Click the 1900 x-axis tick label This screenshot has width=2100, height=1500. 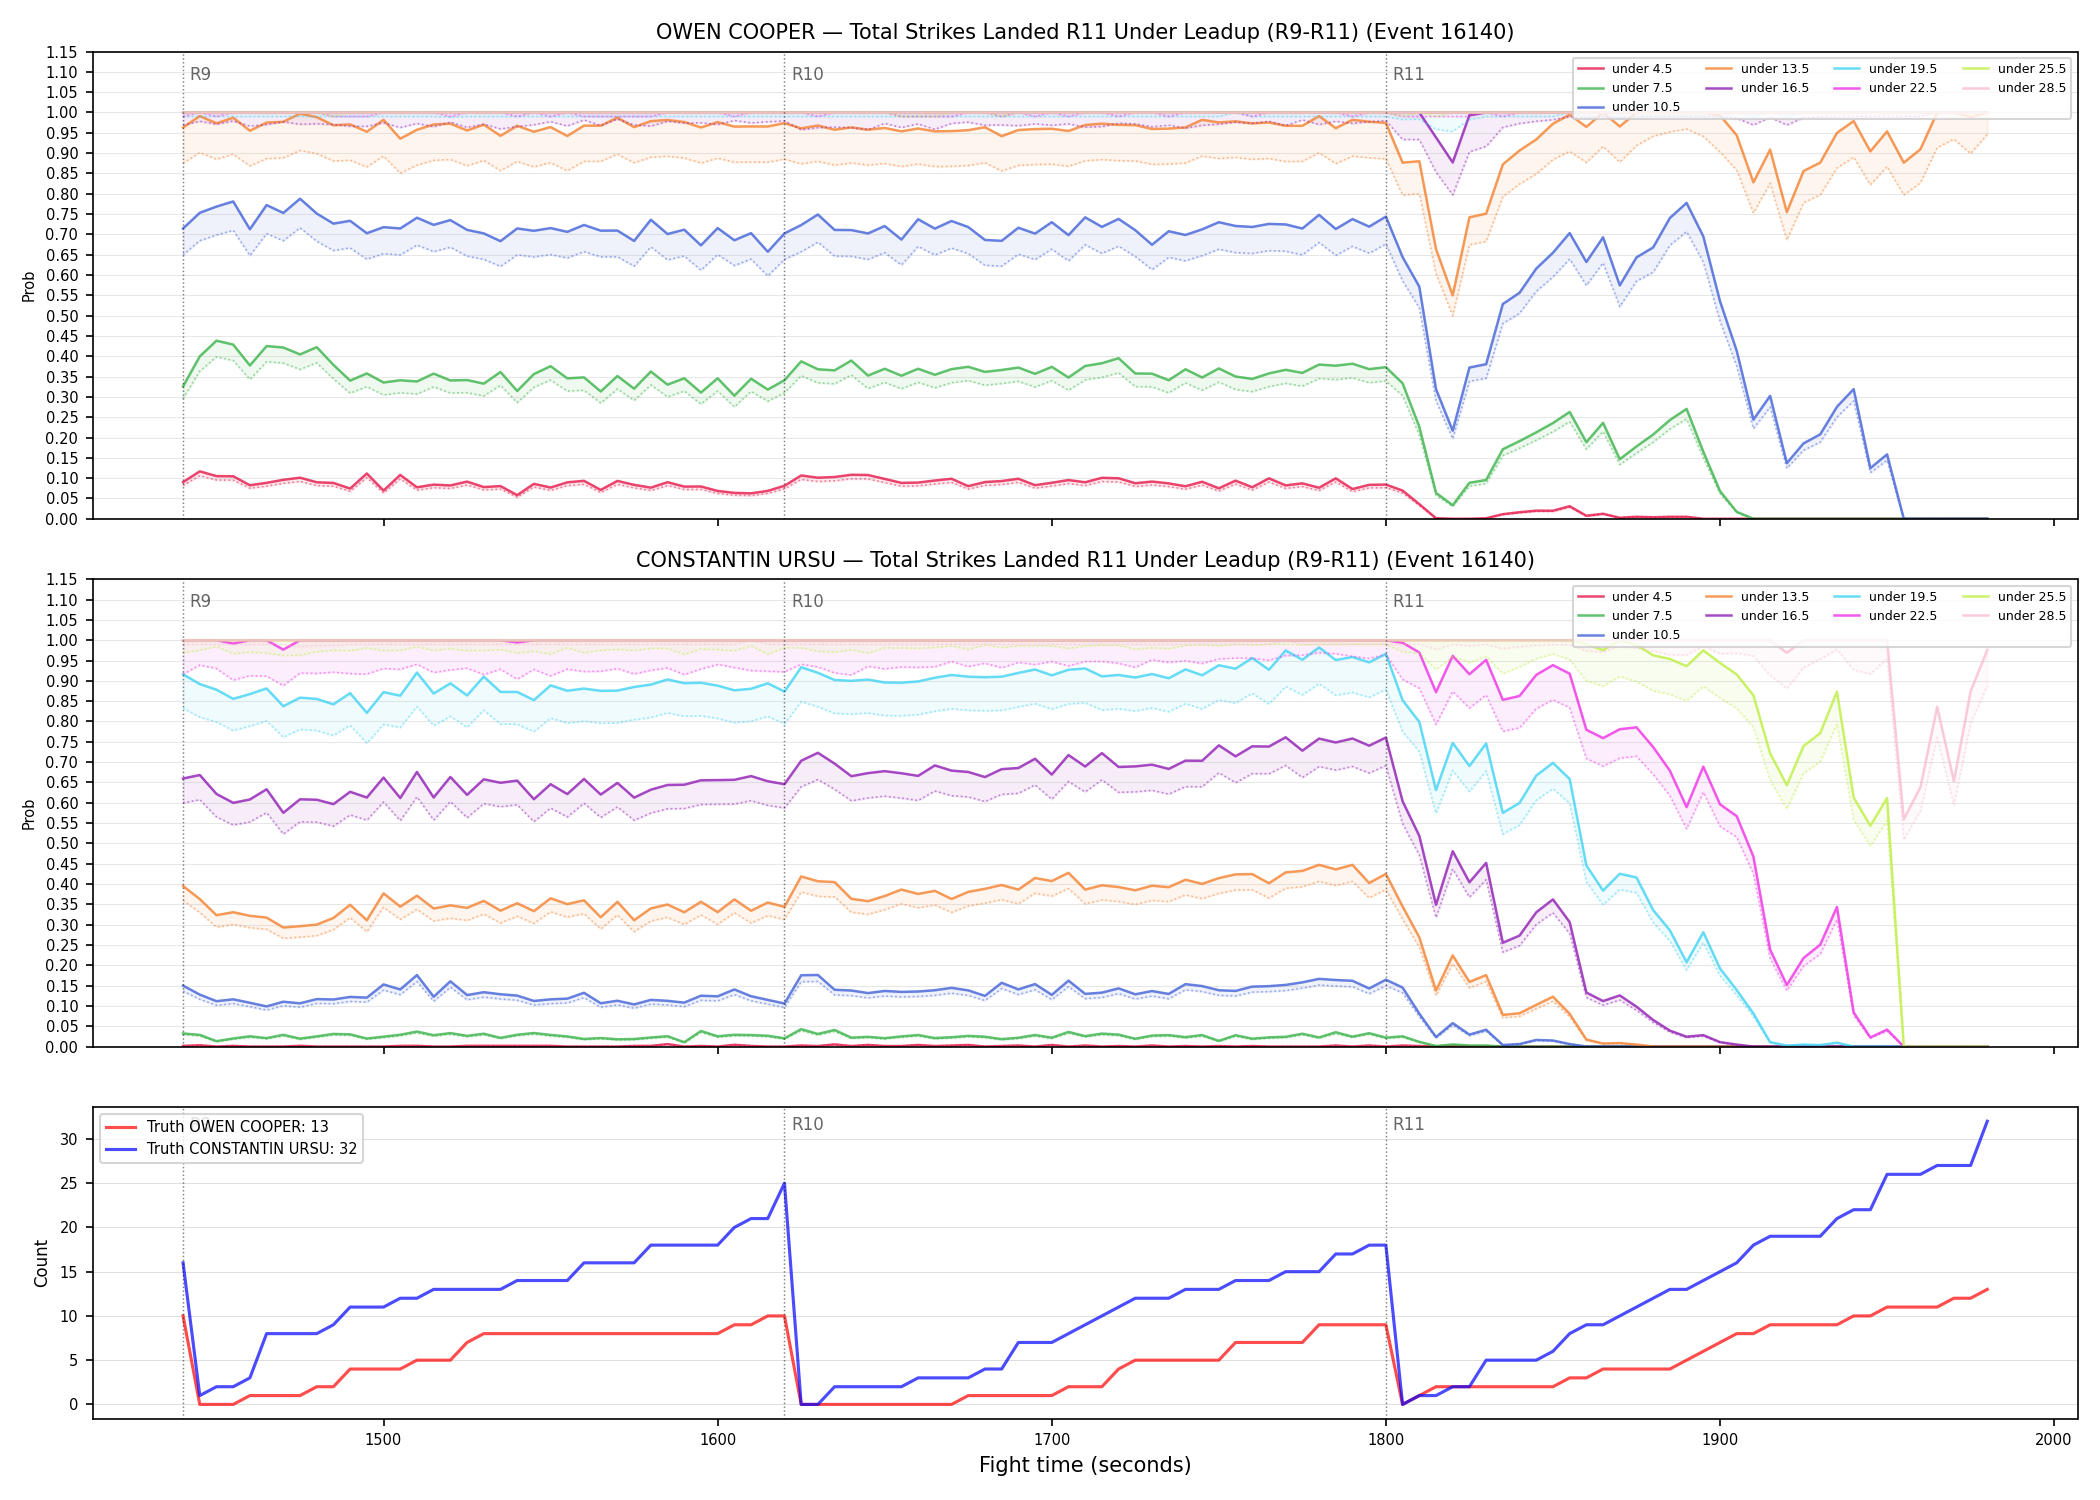tap(1719, 1439)
